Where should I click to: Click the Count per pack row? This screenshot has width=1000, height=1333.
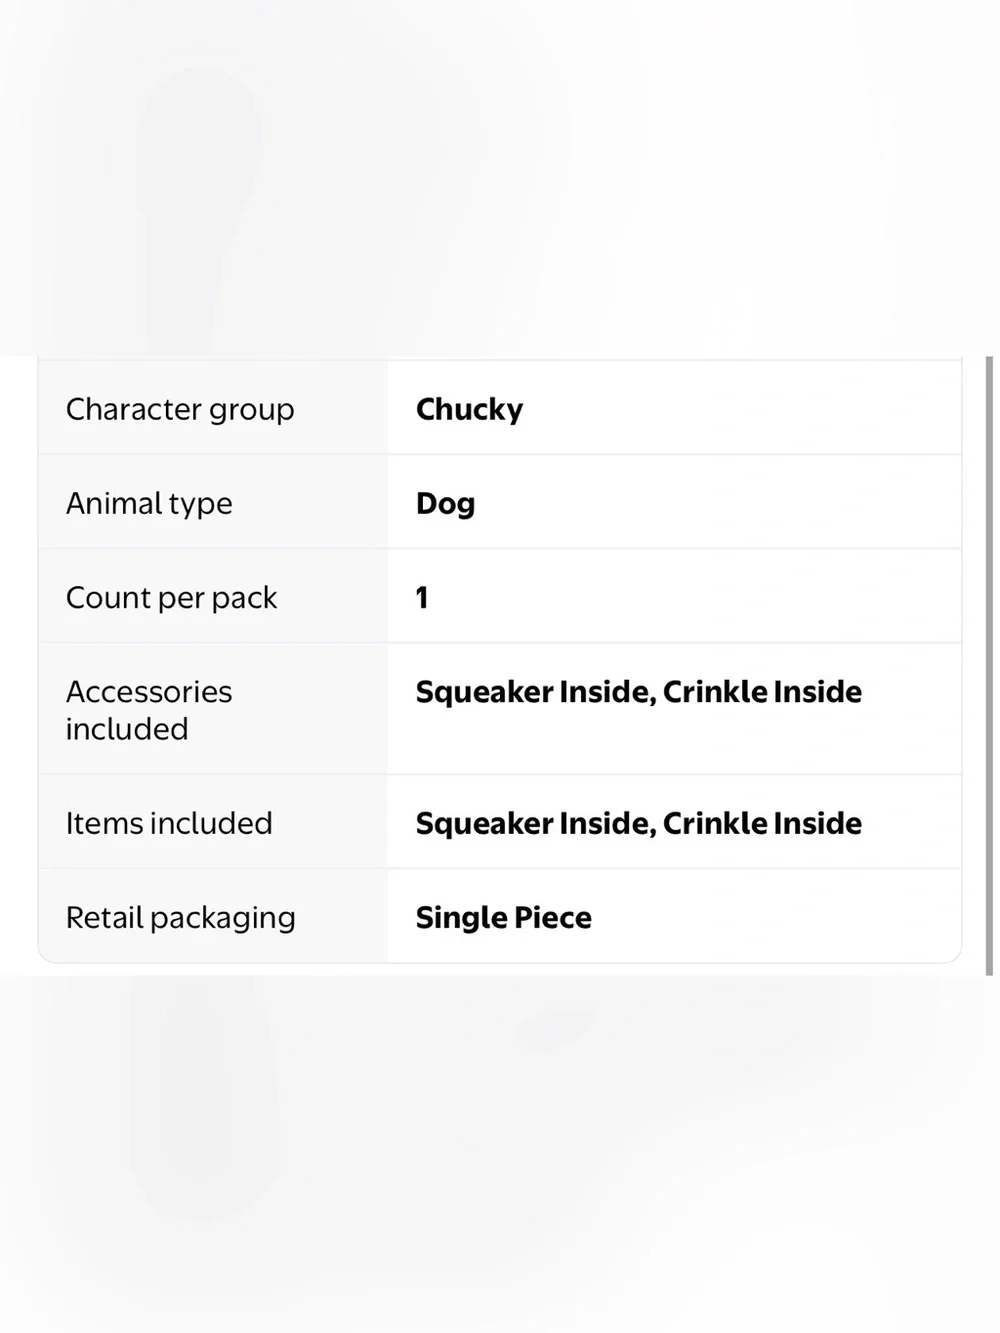[x=500, y=596]
